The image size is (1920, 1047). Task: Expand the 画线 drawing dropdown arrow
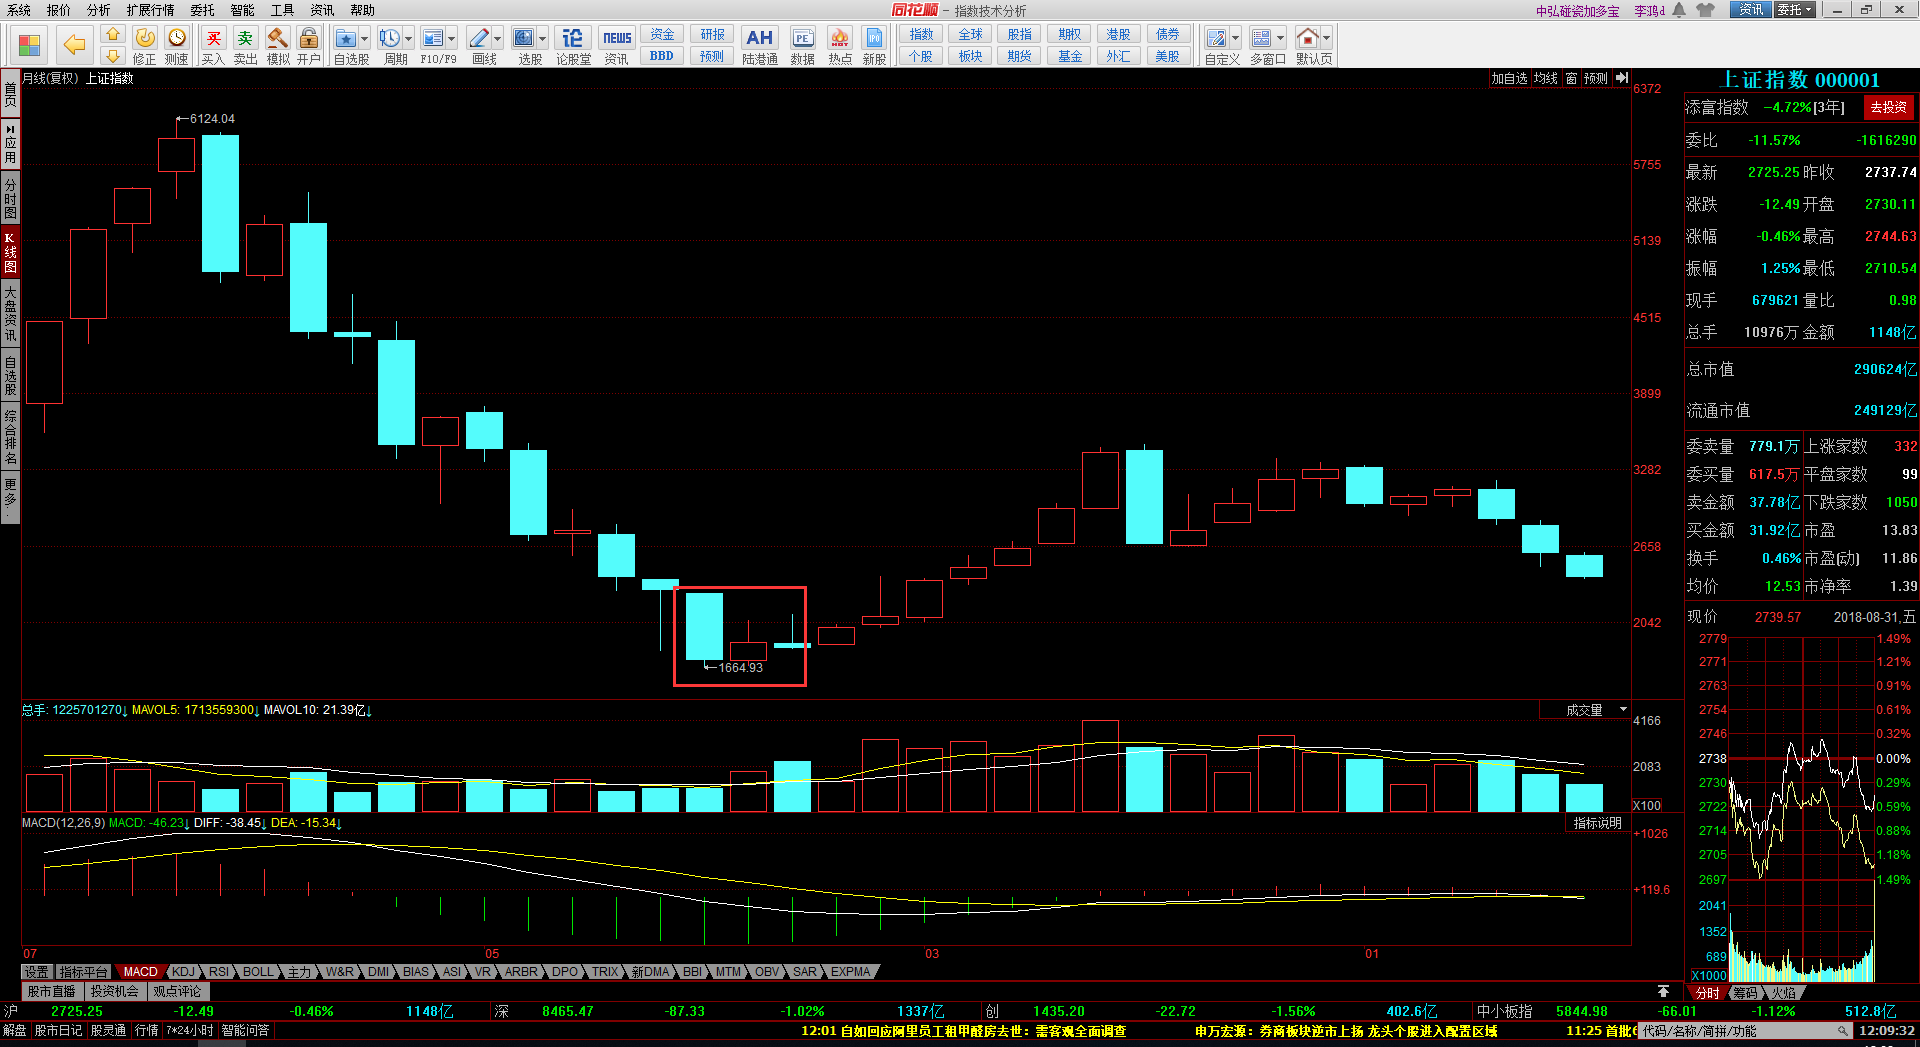click(x=497, y=39)
